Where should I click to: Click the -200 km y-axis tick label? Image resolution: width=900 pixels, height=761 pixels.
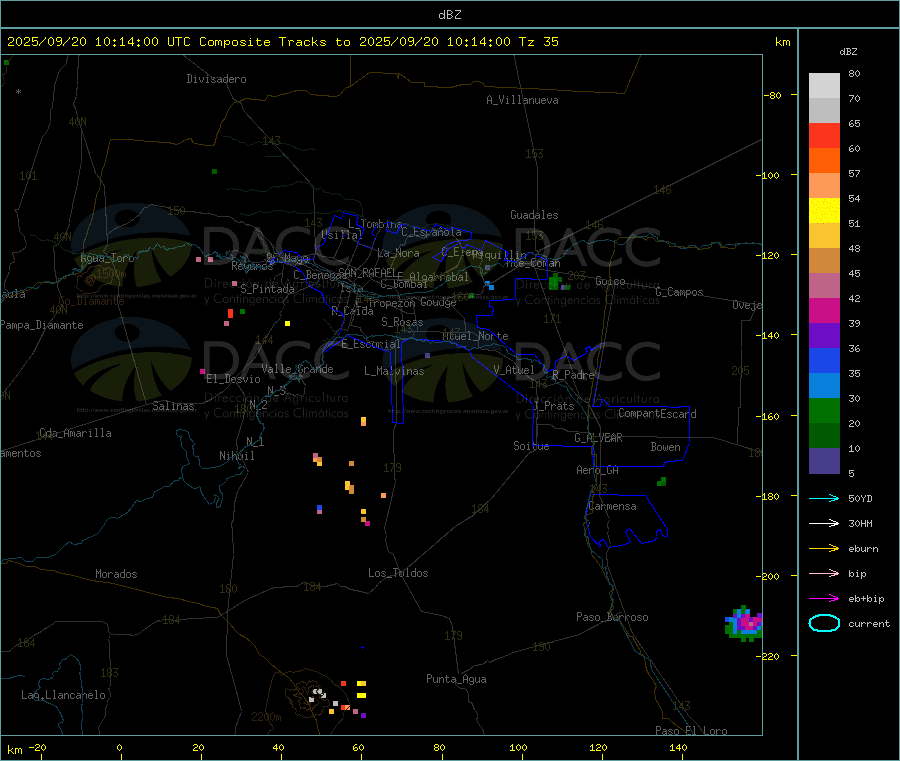767,576
